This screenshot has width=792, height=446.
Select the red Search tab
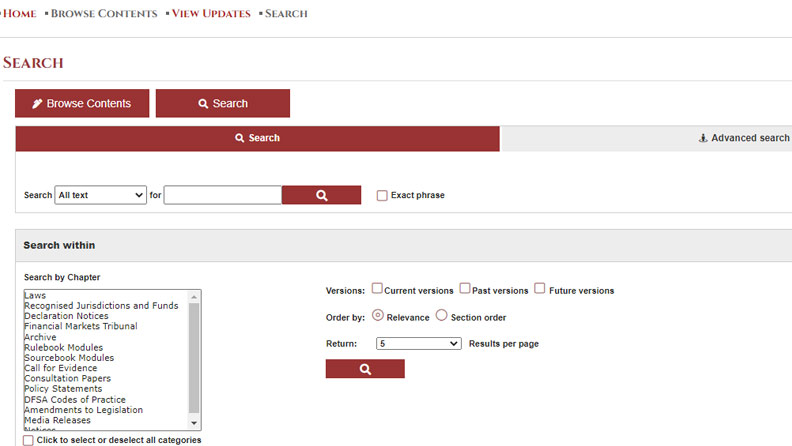coord(257,138)
